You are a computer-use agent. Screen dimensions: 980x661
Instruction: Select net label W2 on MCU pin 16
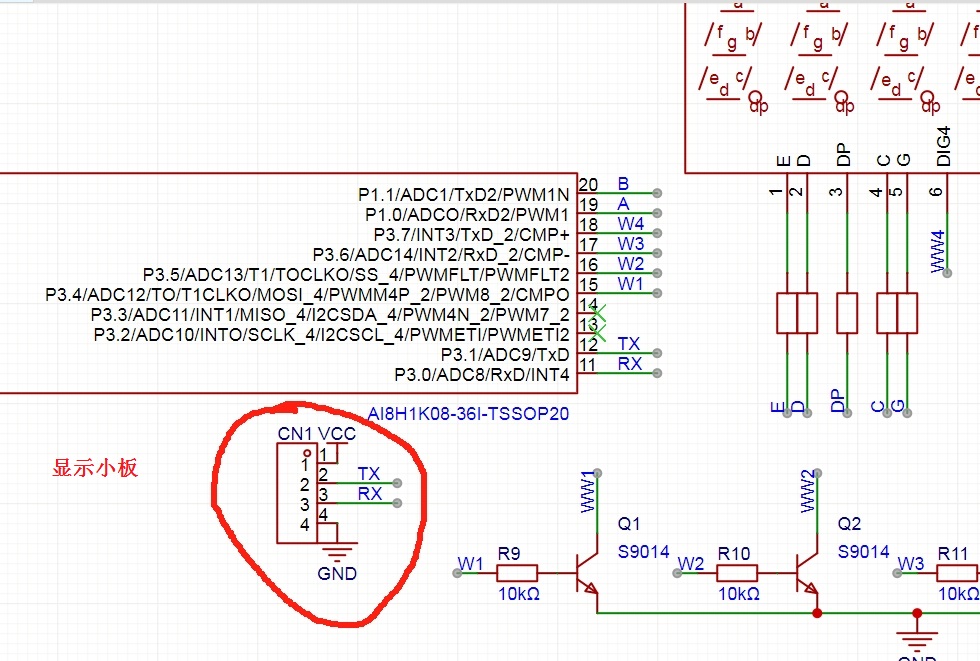coord(631,264)
